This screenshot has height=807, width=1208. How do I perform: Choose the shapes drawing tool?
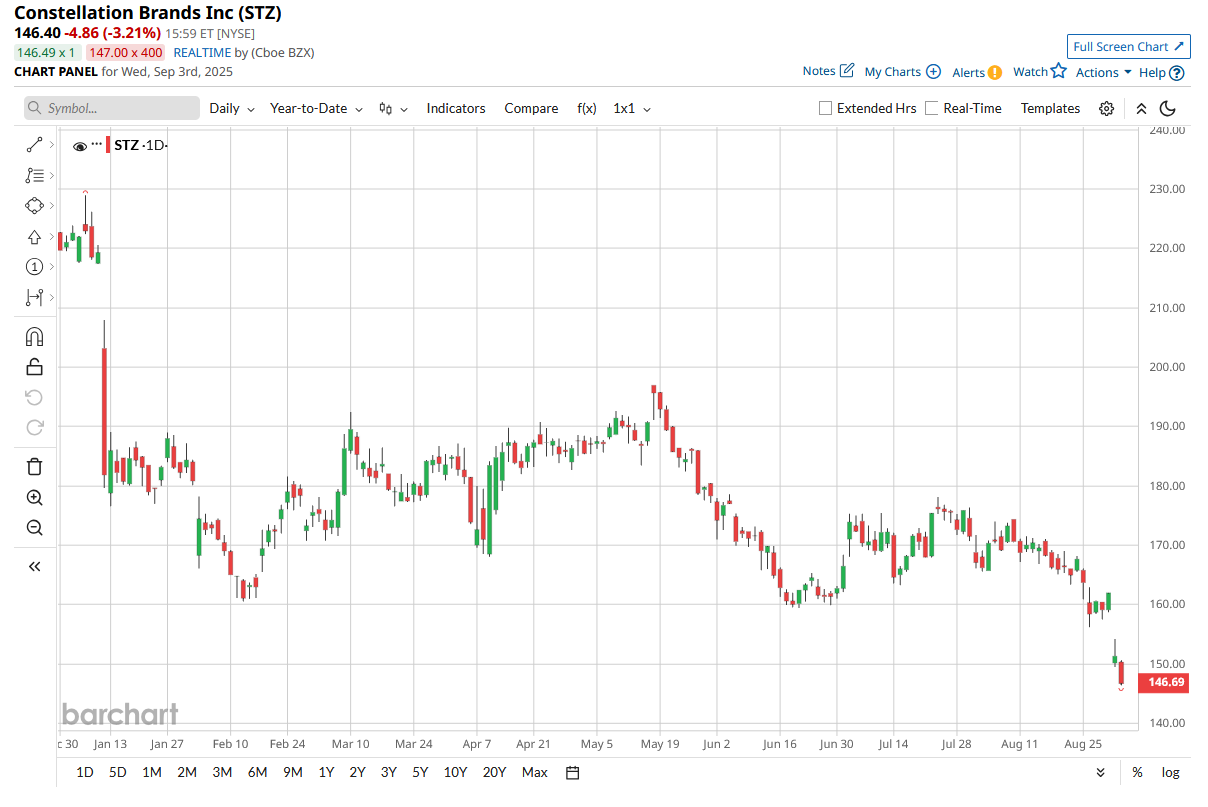click(x=34, y=206)
